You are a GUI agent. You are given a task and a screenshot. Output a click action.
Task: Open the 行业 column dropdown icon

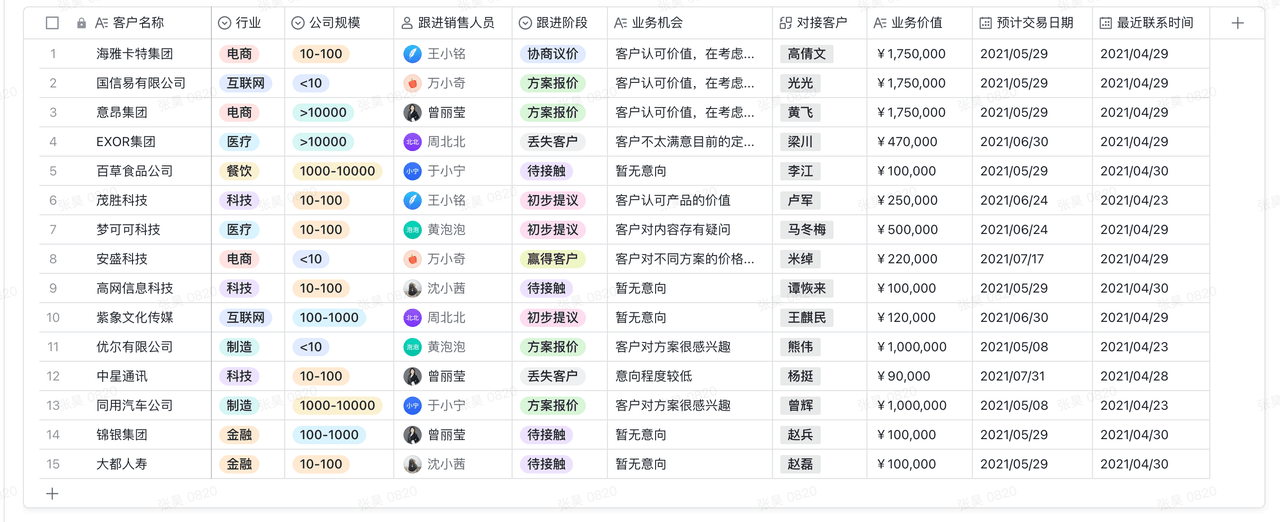click(x=225, y=23)
